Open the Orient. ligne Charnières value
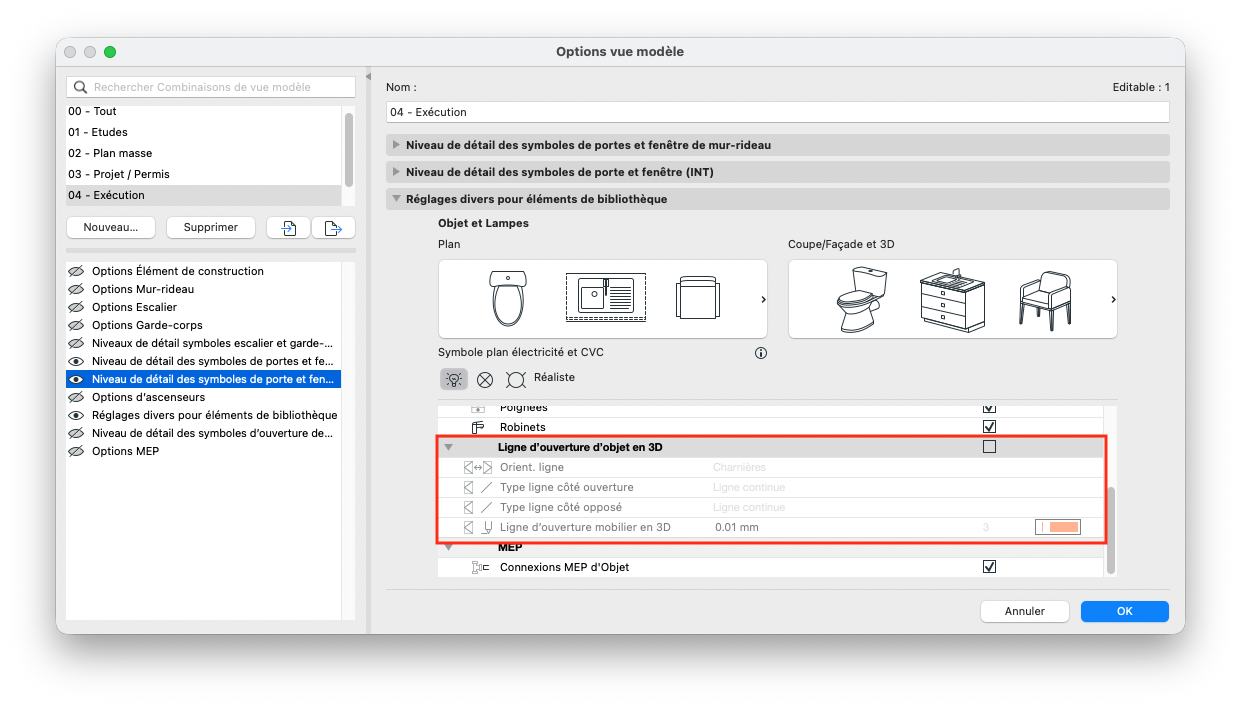The height and width of the screenshot is (708, 1241). pyautogui.click(x=739, y=467)
